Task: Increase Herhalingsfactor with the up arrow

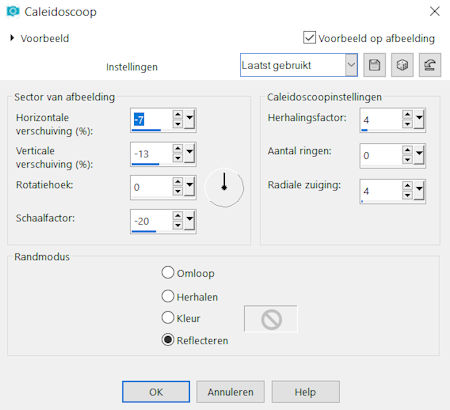Action: tap(407, 115)
